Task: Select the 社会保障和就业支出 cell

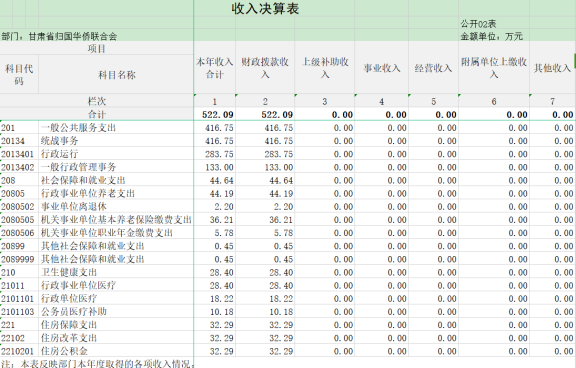Action: click(x=116, y=180)
